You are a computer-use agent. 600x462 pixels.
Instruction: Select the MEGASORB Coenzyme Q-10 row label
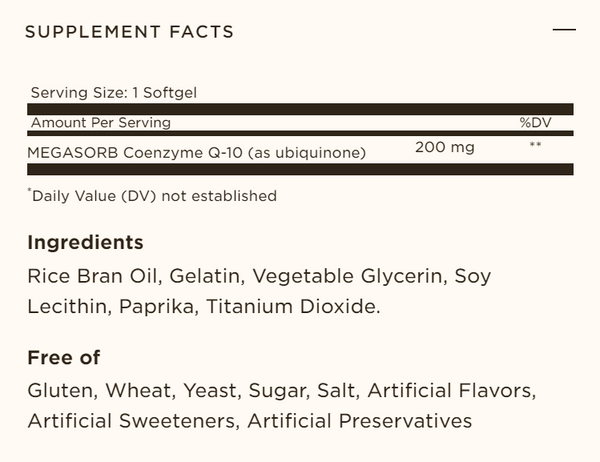point(198,152)
